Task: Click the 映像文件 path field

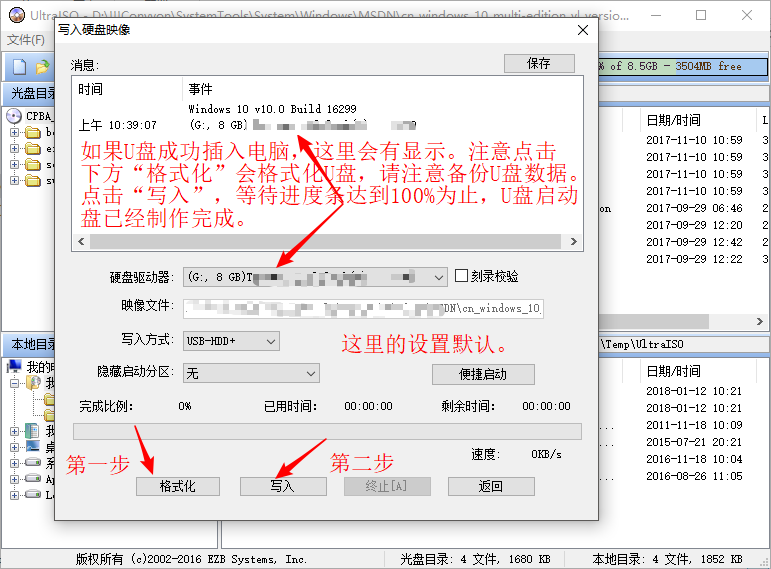Action: pos(363,308)
